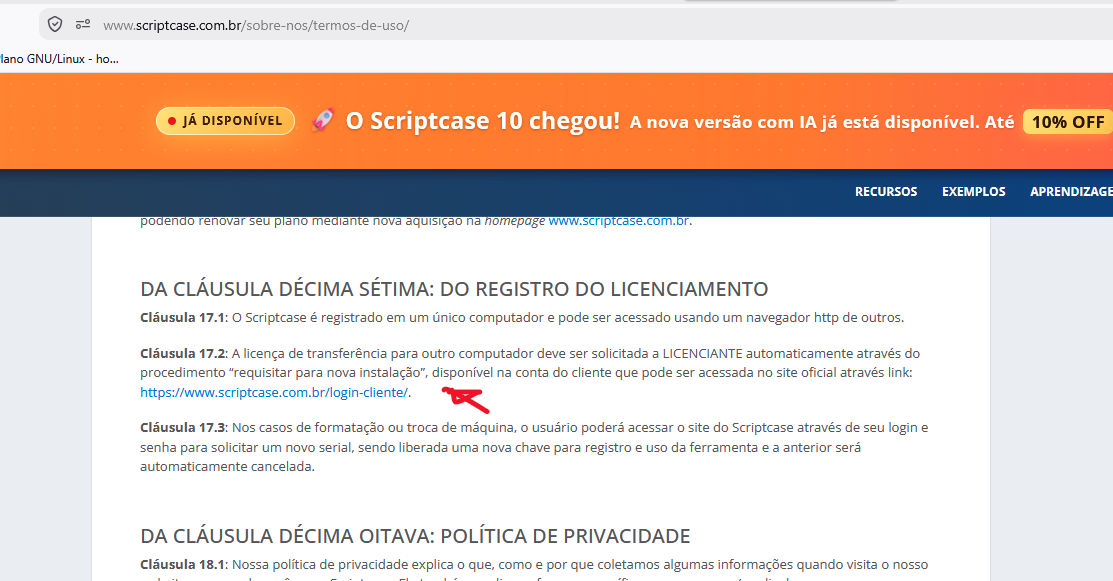Click the "Cláusula 17.1" label
The height and width of the screenshot is (581, 1113).
coord(182,318)
